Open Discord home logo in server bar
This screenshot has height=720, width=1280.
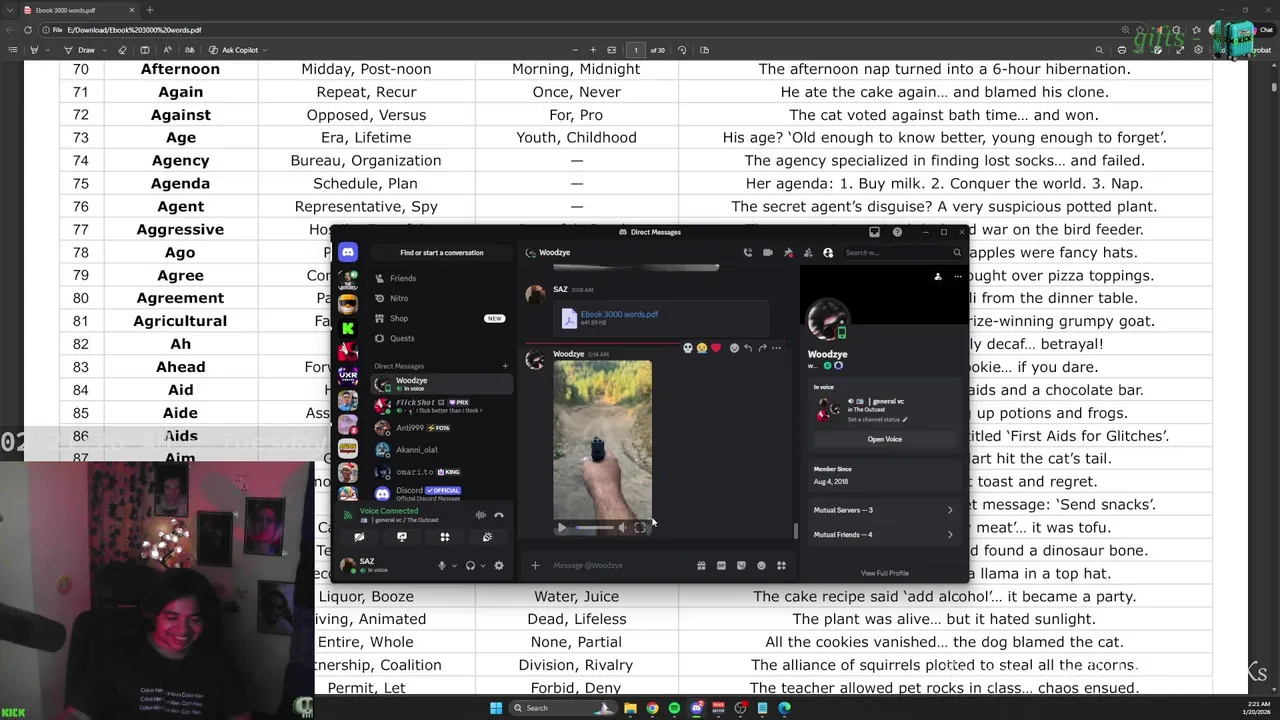pos(347,252)
